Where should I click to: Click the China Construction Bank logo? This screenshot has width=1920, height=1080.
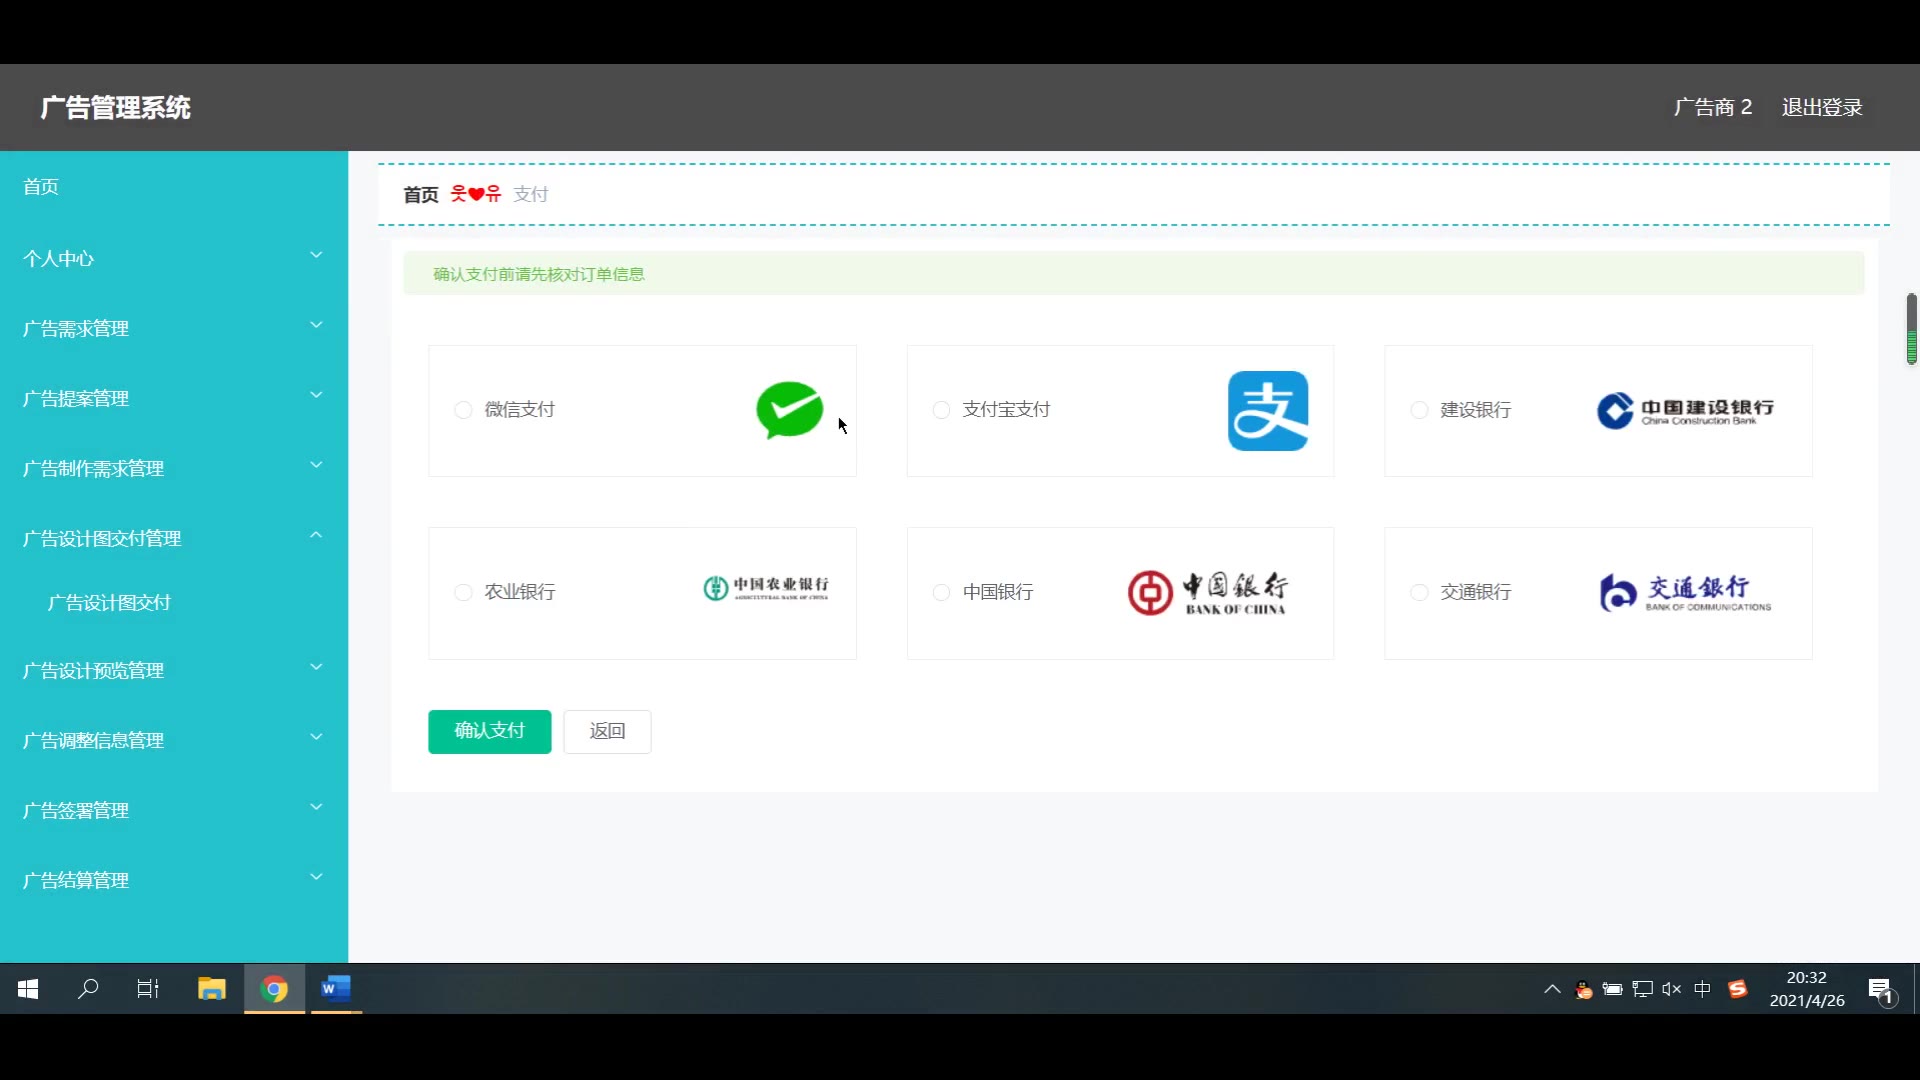tap(1686, 410)
